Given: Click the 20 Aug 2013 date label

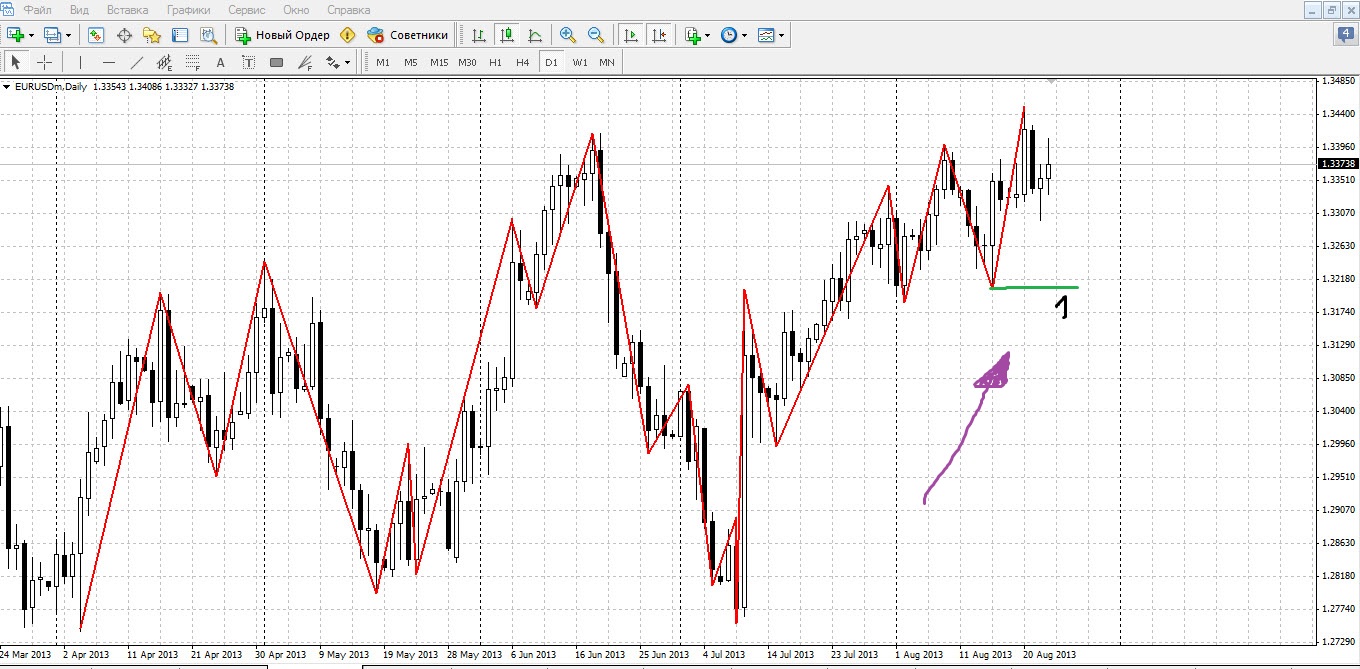Looking at the screenshot, I should (1048, 654).
